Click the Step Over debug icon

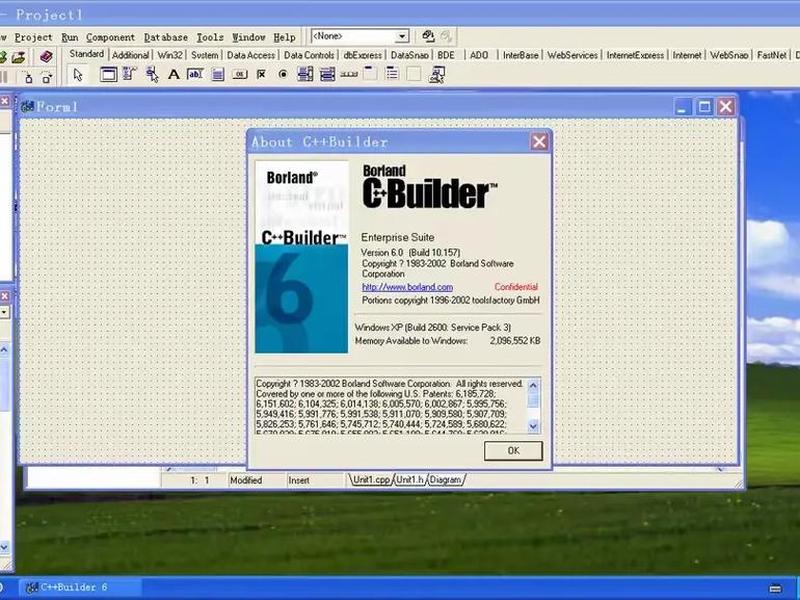[47, 78]
